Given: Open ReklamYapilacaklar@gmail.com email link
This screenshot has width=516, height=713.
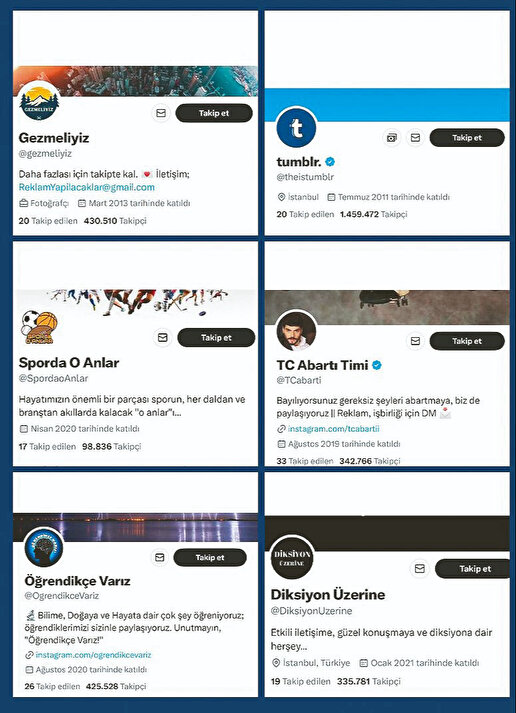Looking at the screenshot, I should 86,187.
